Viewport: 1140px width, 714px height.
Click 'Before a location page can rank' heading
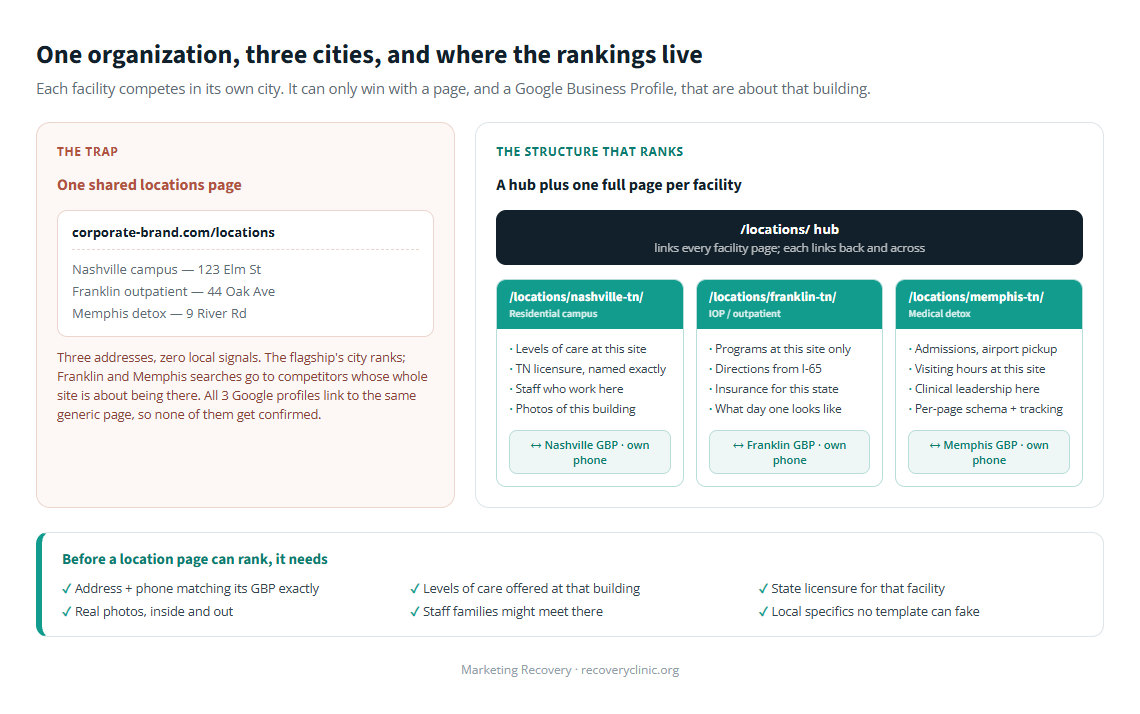click(x=195, y=559)
